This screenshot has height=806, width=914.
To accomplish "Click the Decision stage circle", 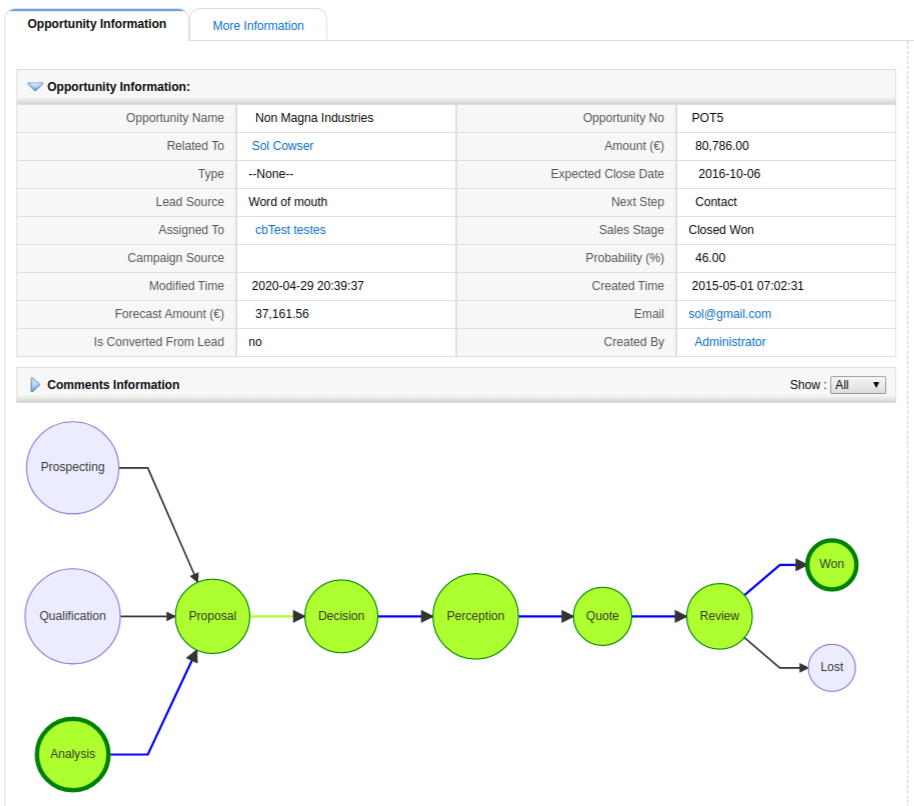I will click(x=341, y=616).
